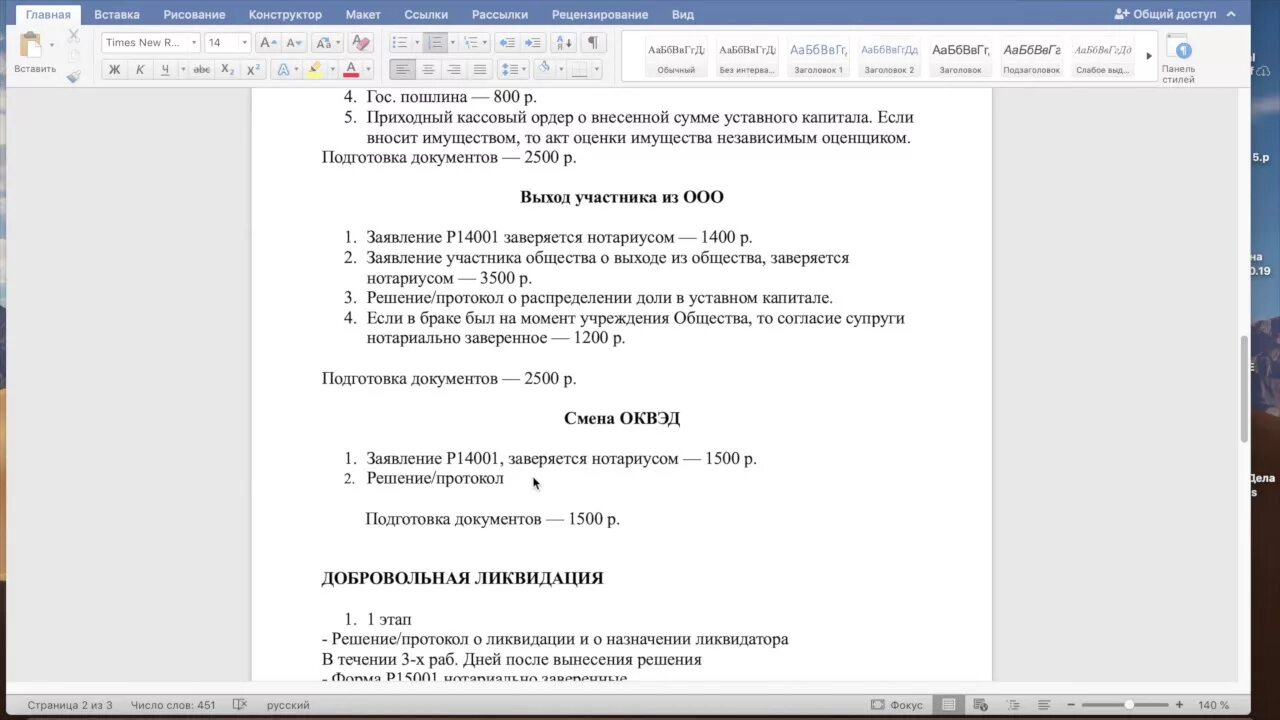Open the highlight color dropdown arrow
This screenshot has width=1280, height=720.
pos(331,69)
